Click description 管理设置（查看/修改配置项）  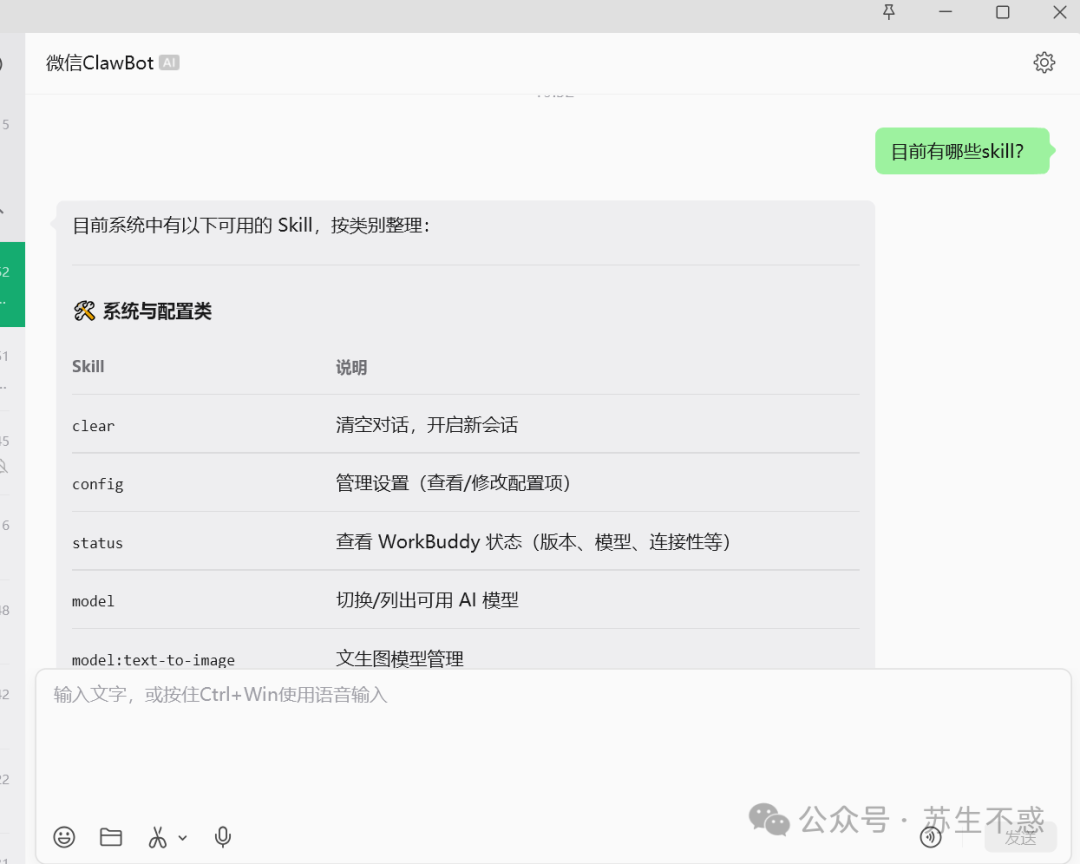pyautogui.click(x=453, y=483)
